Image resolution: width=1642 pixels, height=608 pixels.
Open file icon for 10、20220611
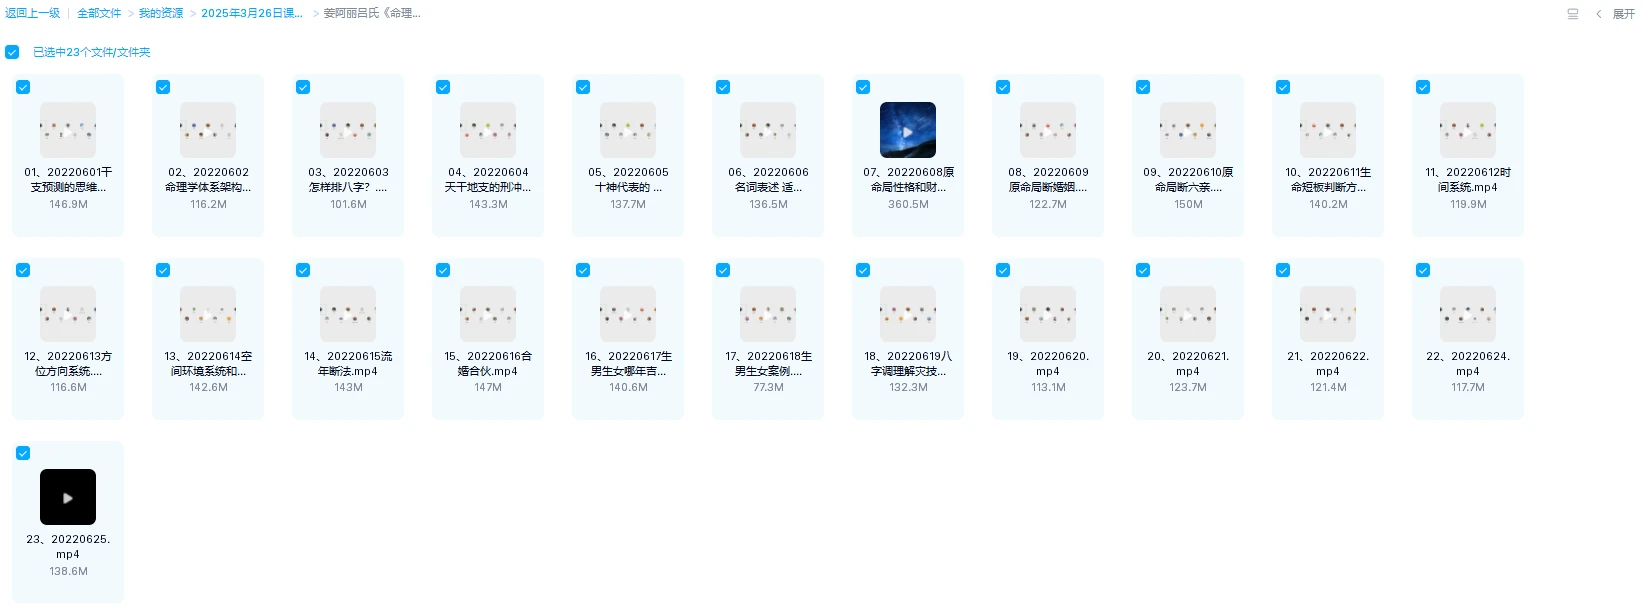pos(1328,130)
